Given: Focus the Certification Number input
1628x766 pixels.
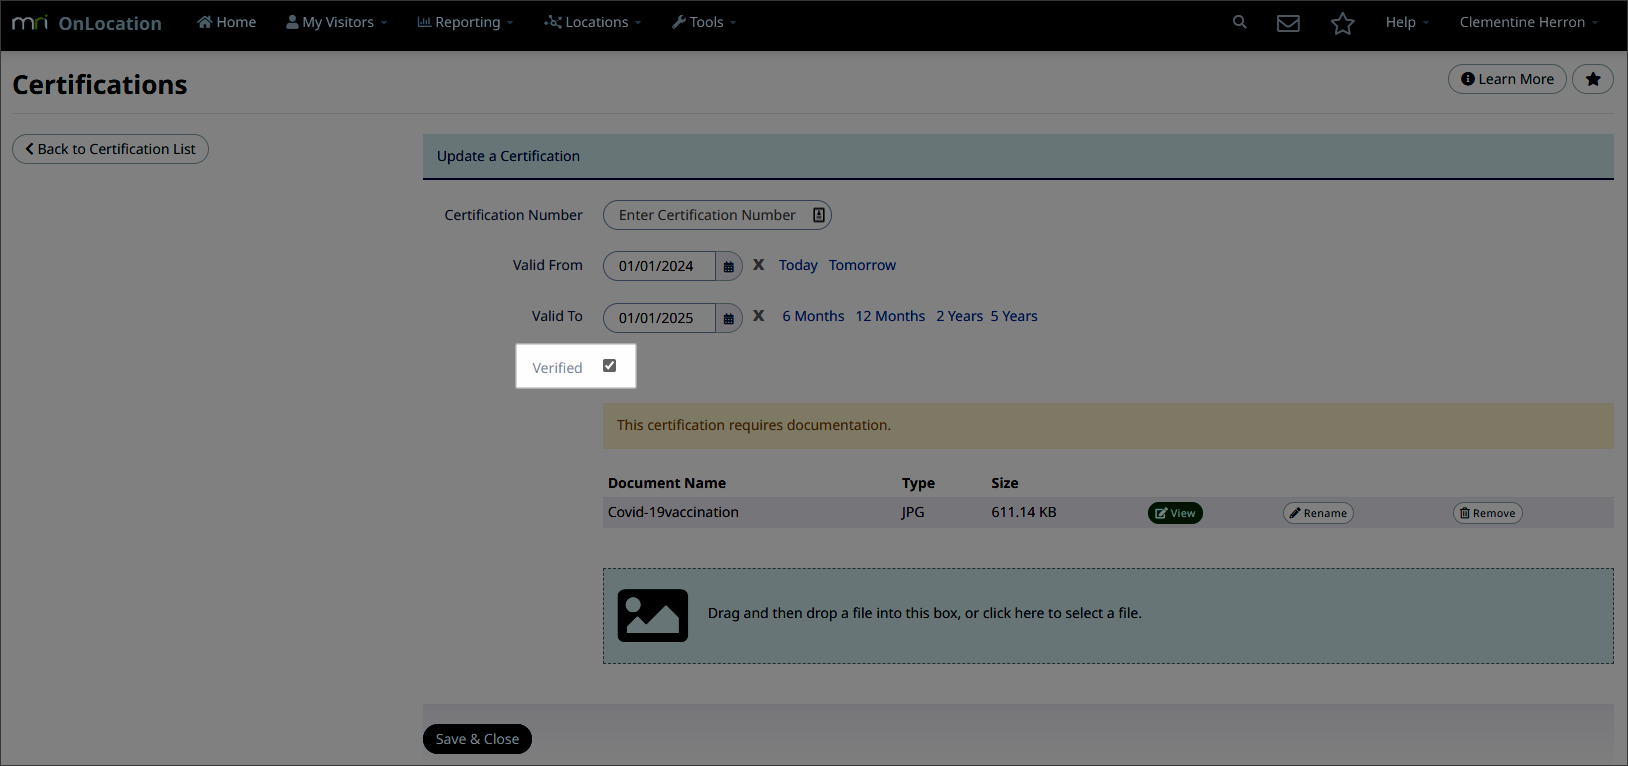Looking at the screenshot, I should (717, 215).
